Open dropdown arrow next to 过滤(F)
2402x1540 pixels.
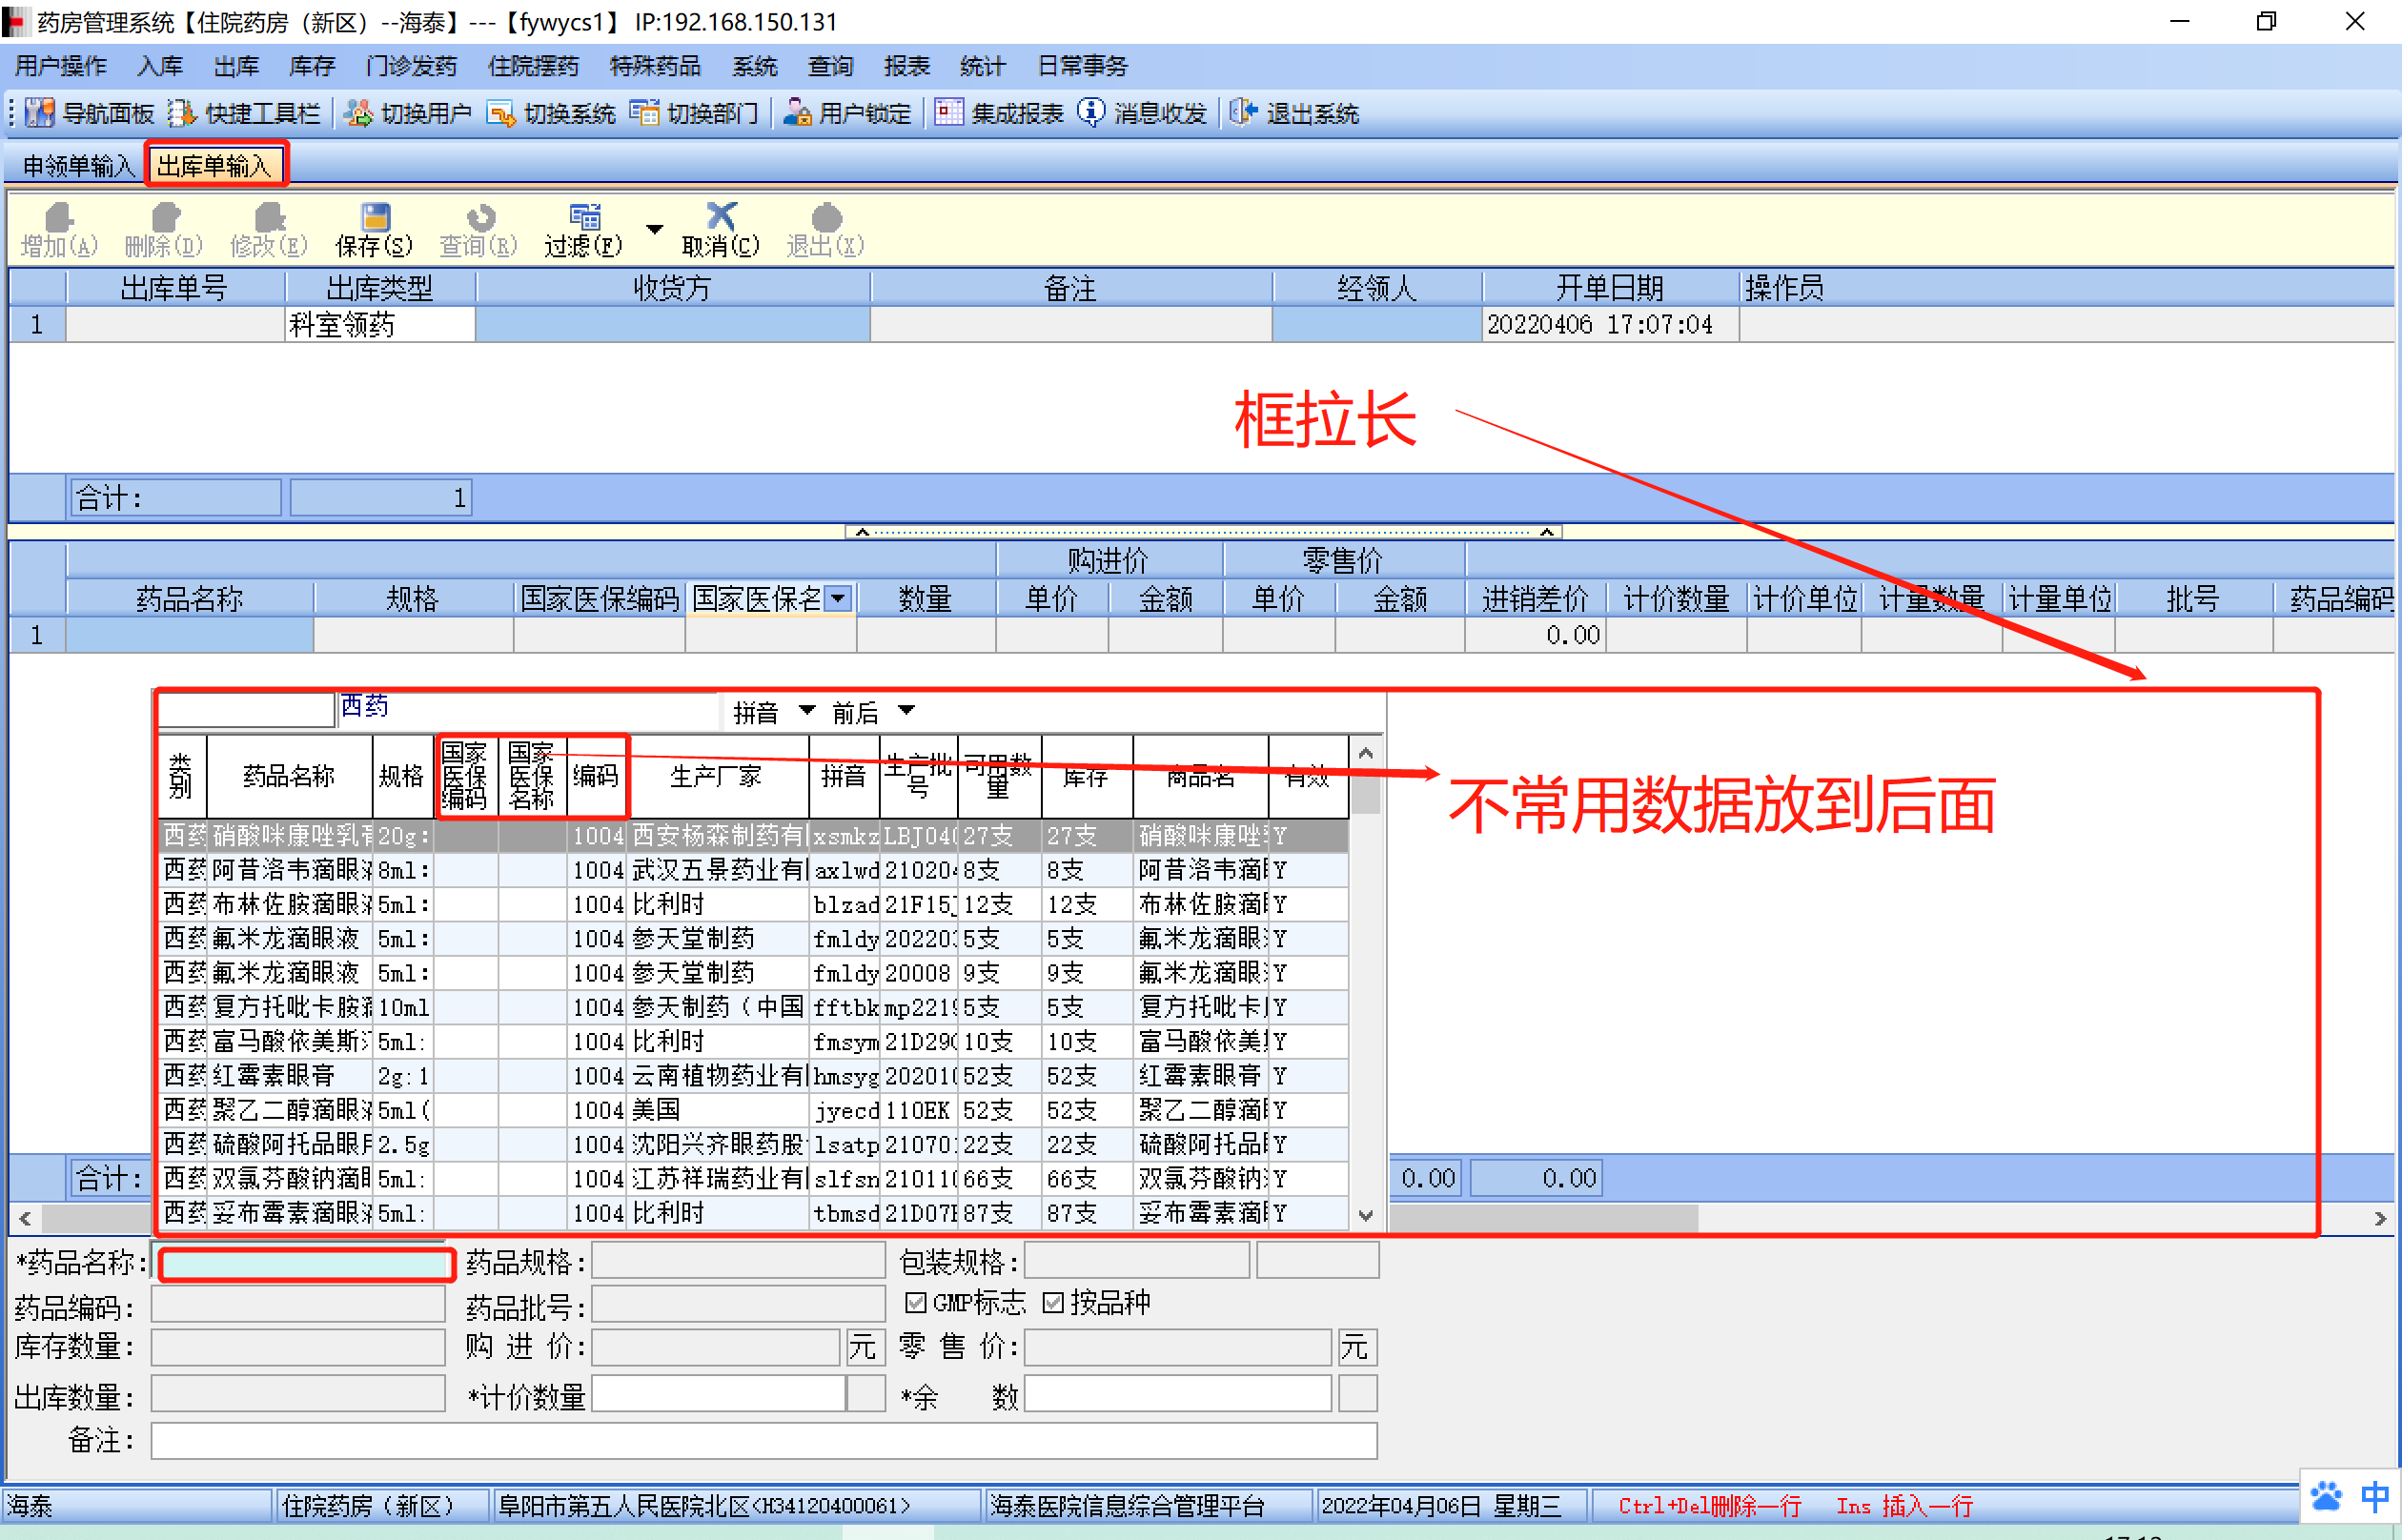pos(655,229)
